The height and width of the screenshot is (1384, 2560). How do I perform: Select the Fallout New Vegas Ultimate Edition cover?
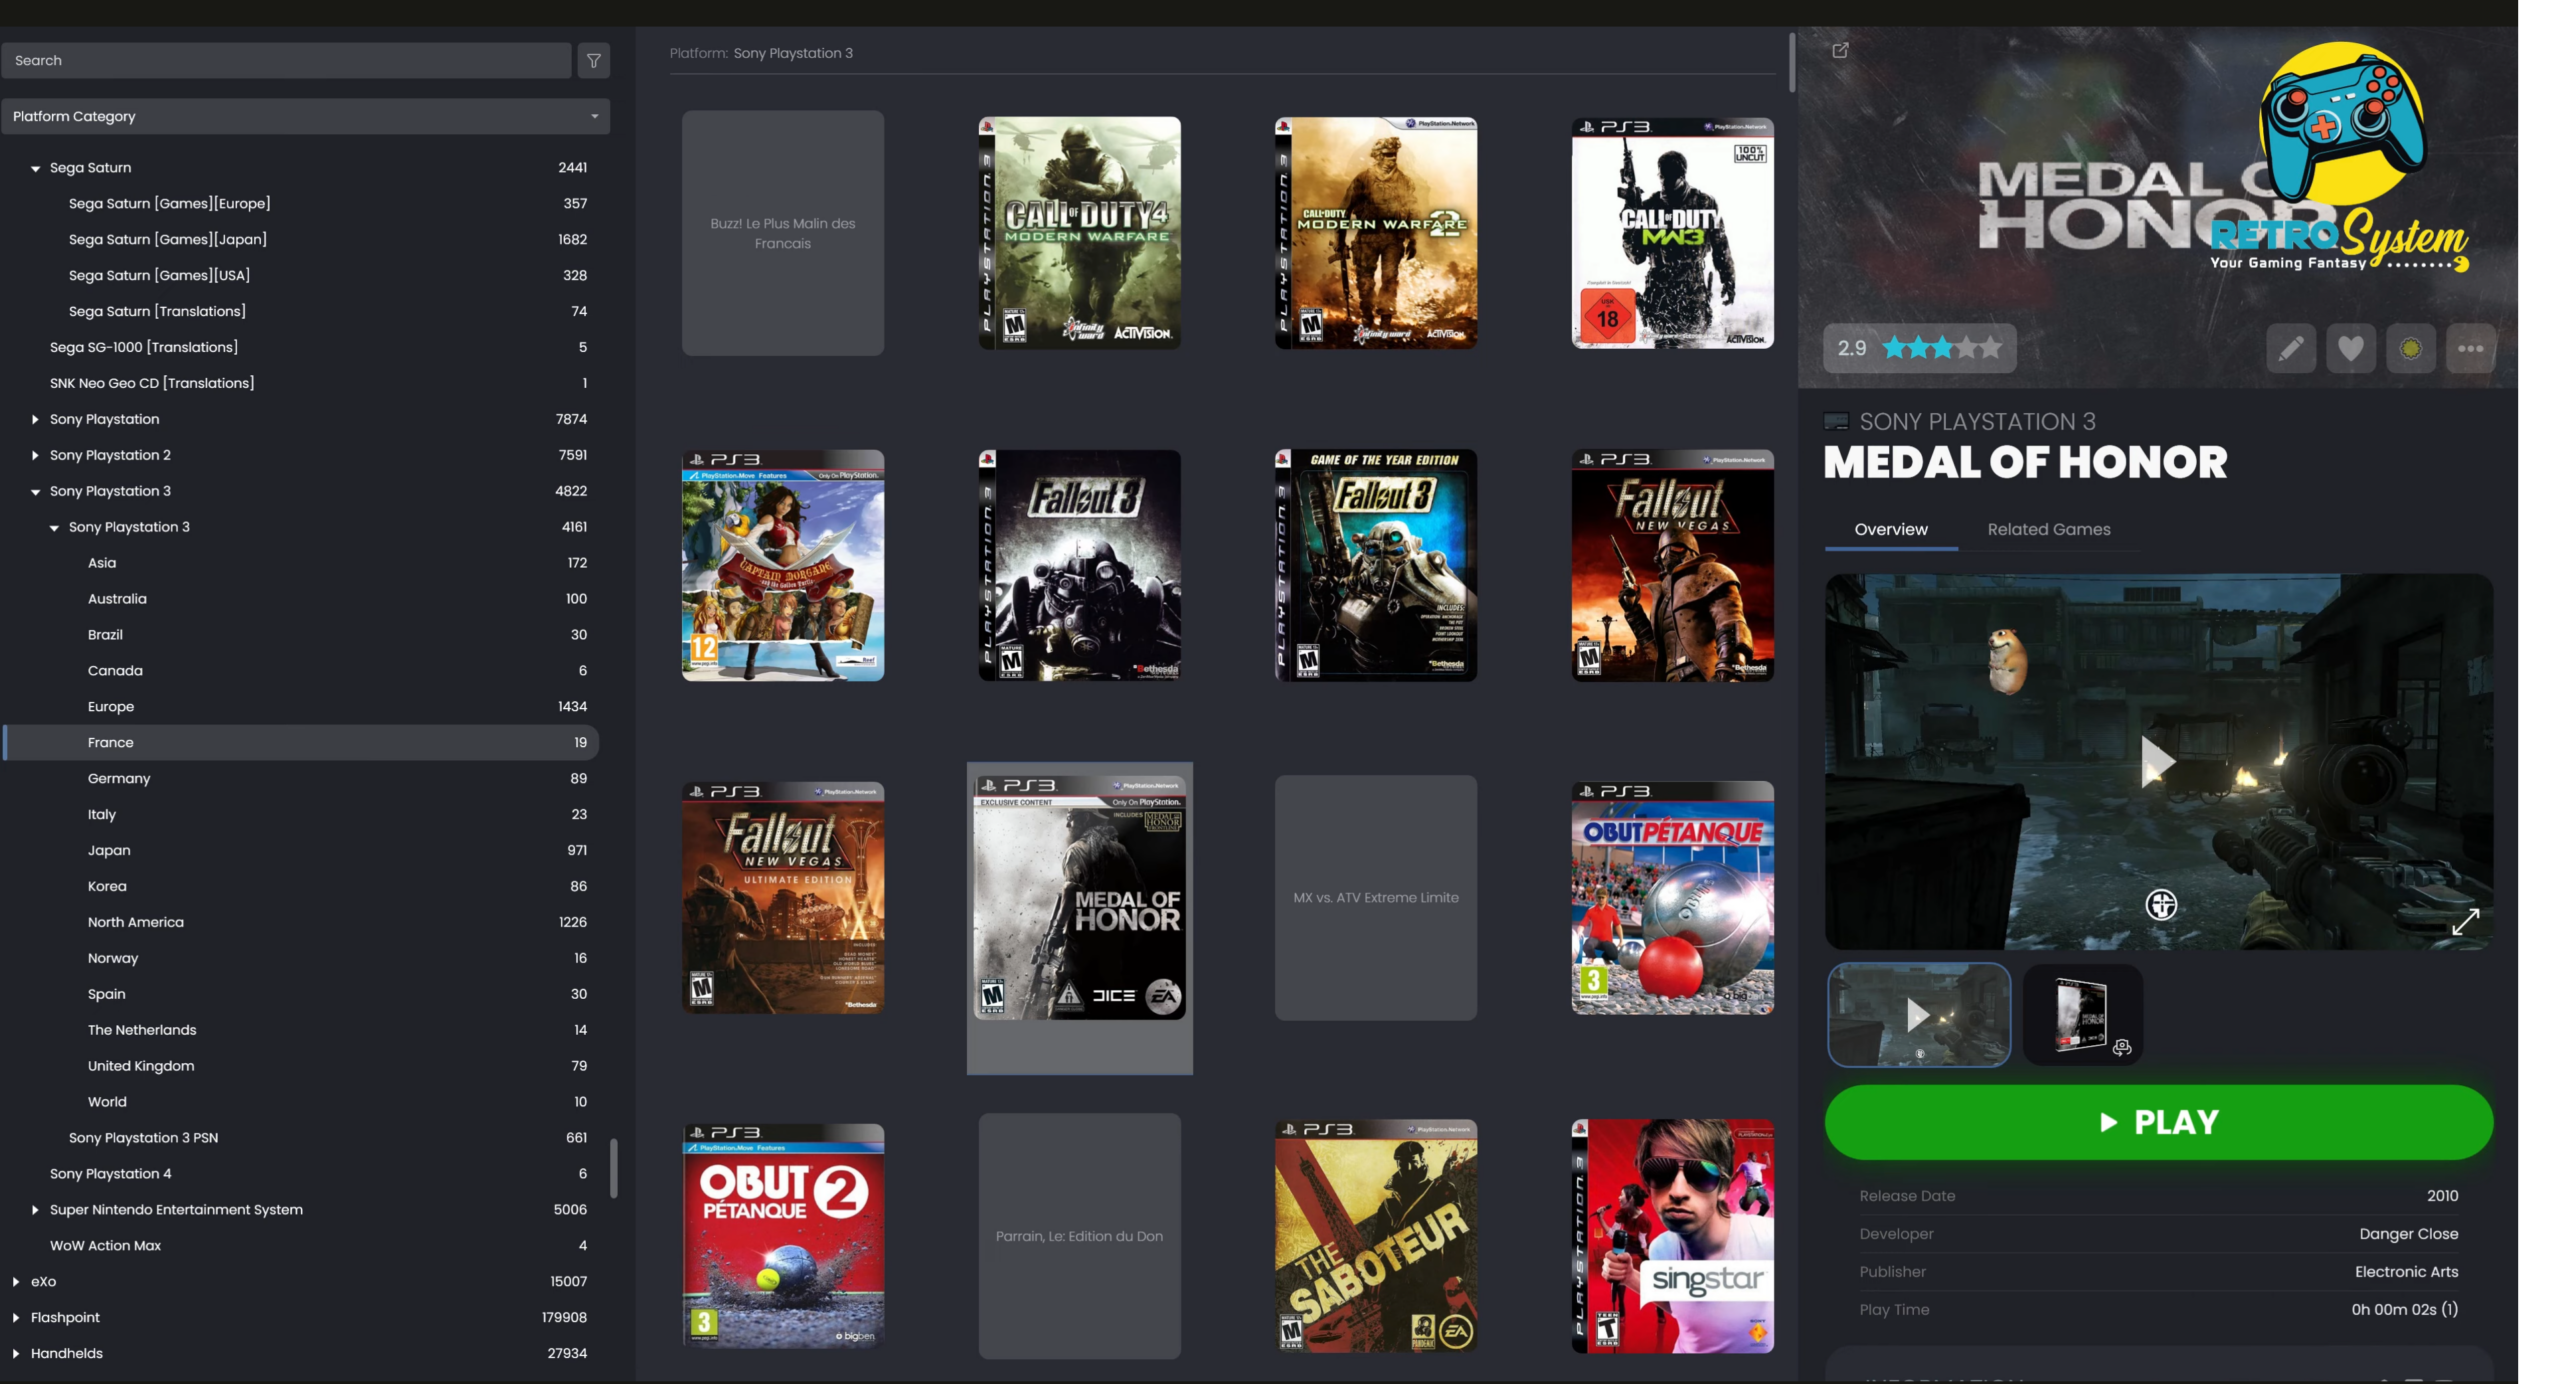pos(782,897)
